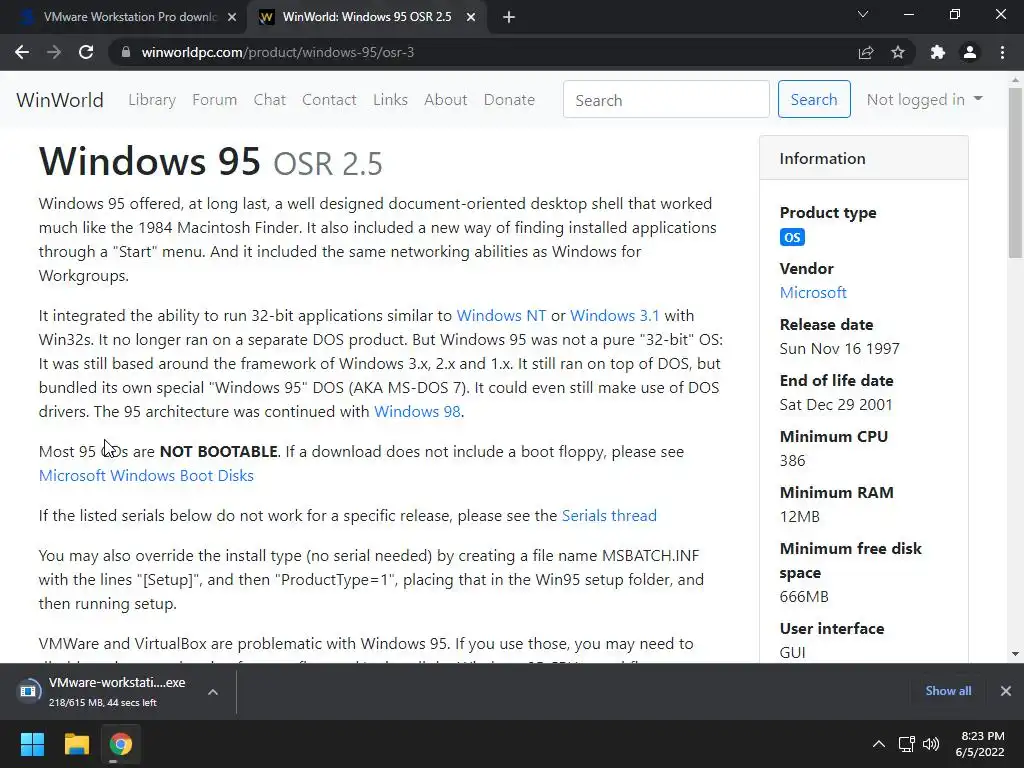Open the clock showing 8:23 PM
1024x768 pixels.
pos(980,744)
